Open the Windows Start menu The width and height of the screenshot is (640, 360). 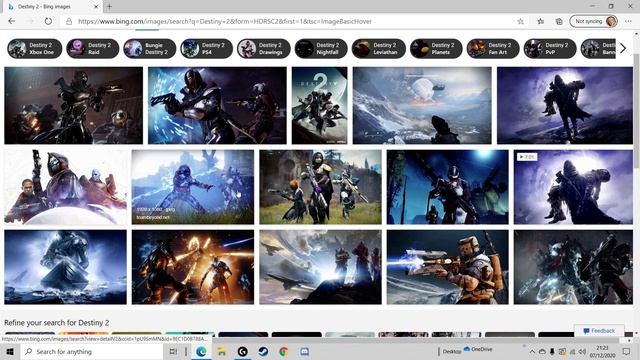[10, 351]
